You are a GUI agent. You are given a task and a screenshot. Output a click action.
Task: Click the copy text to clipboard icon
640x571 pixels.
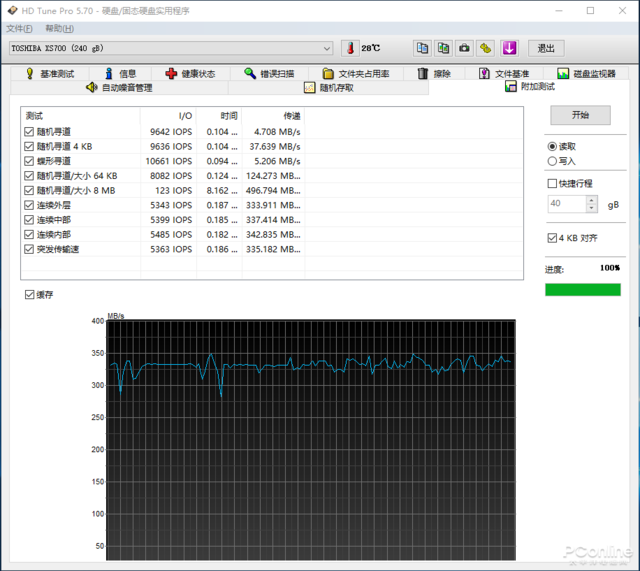(422, 48)
